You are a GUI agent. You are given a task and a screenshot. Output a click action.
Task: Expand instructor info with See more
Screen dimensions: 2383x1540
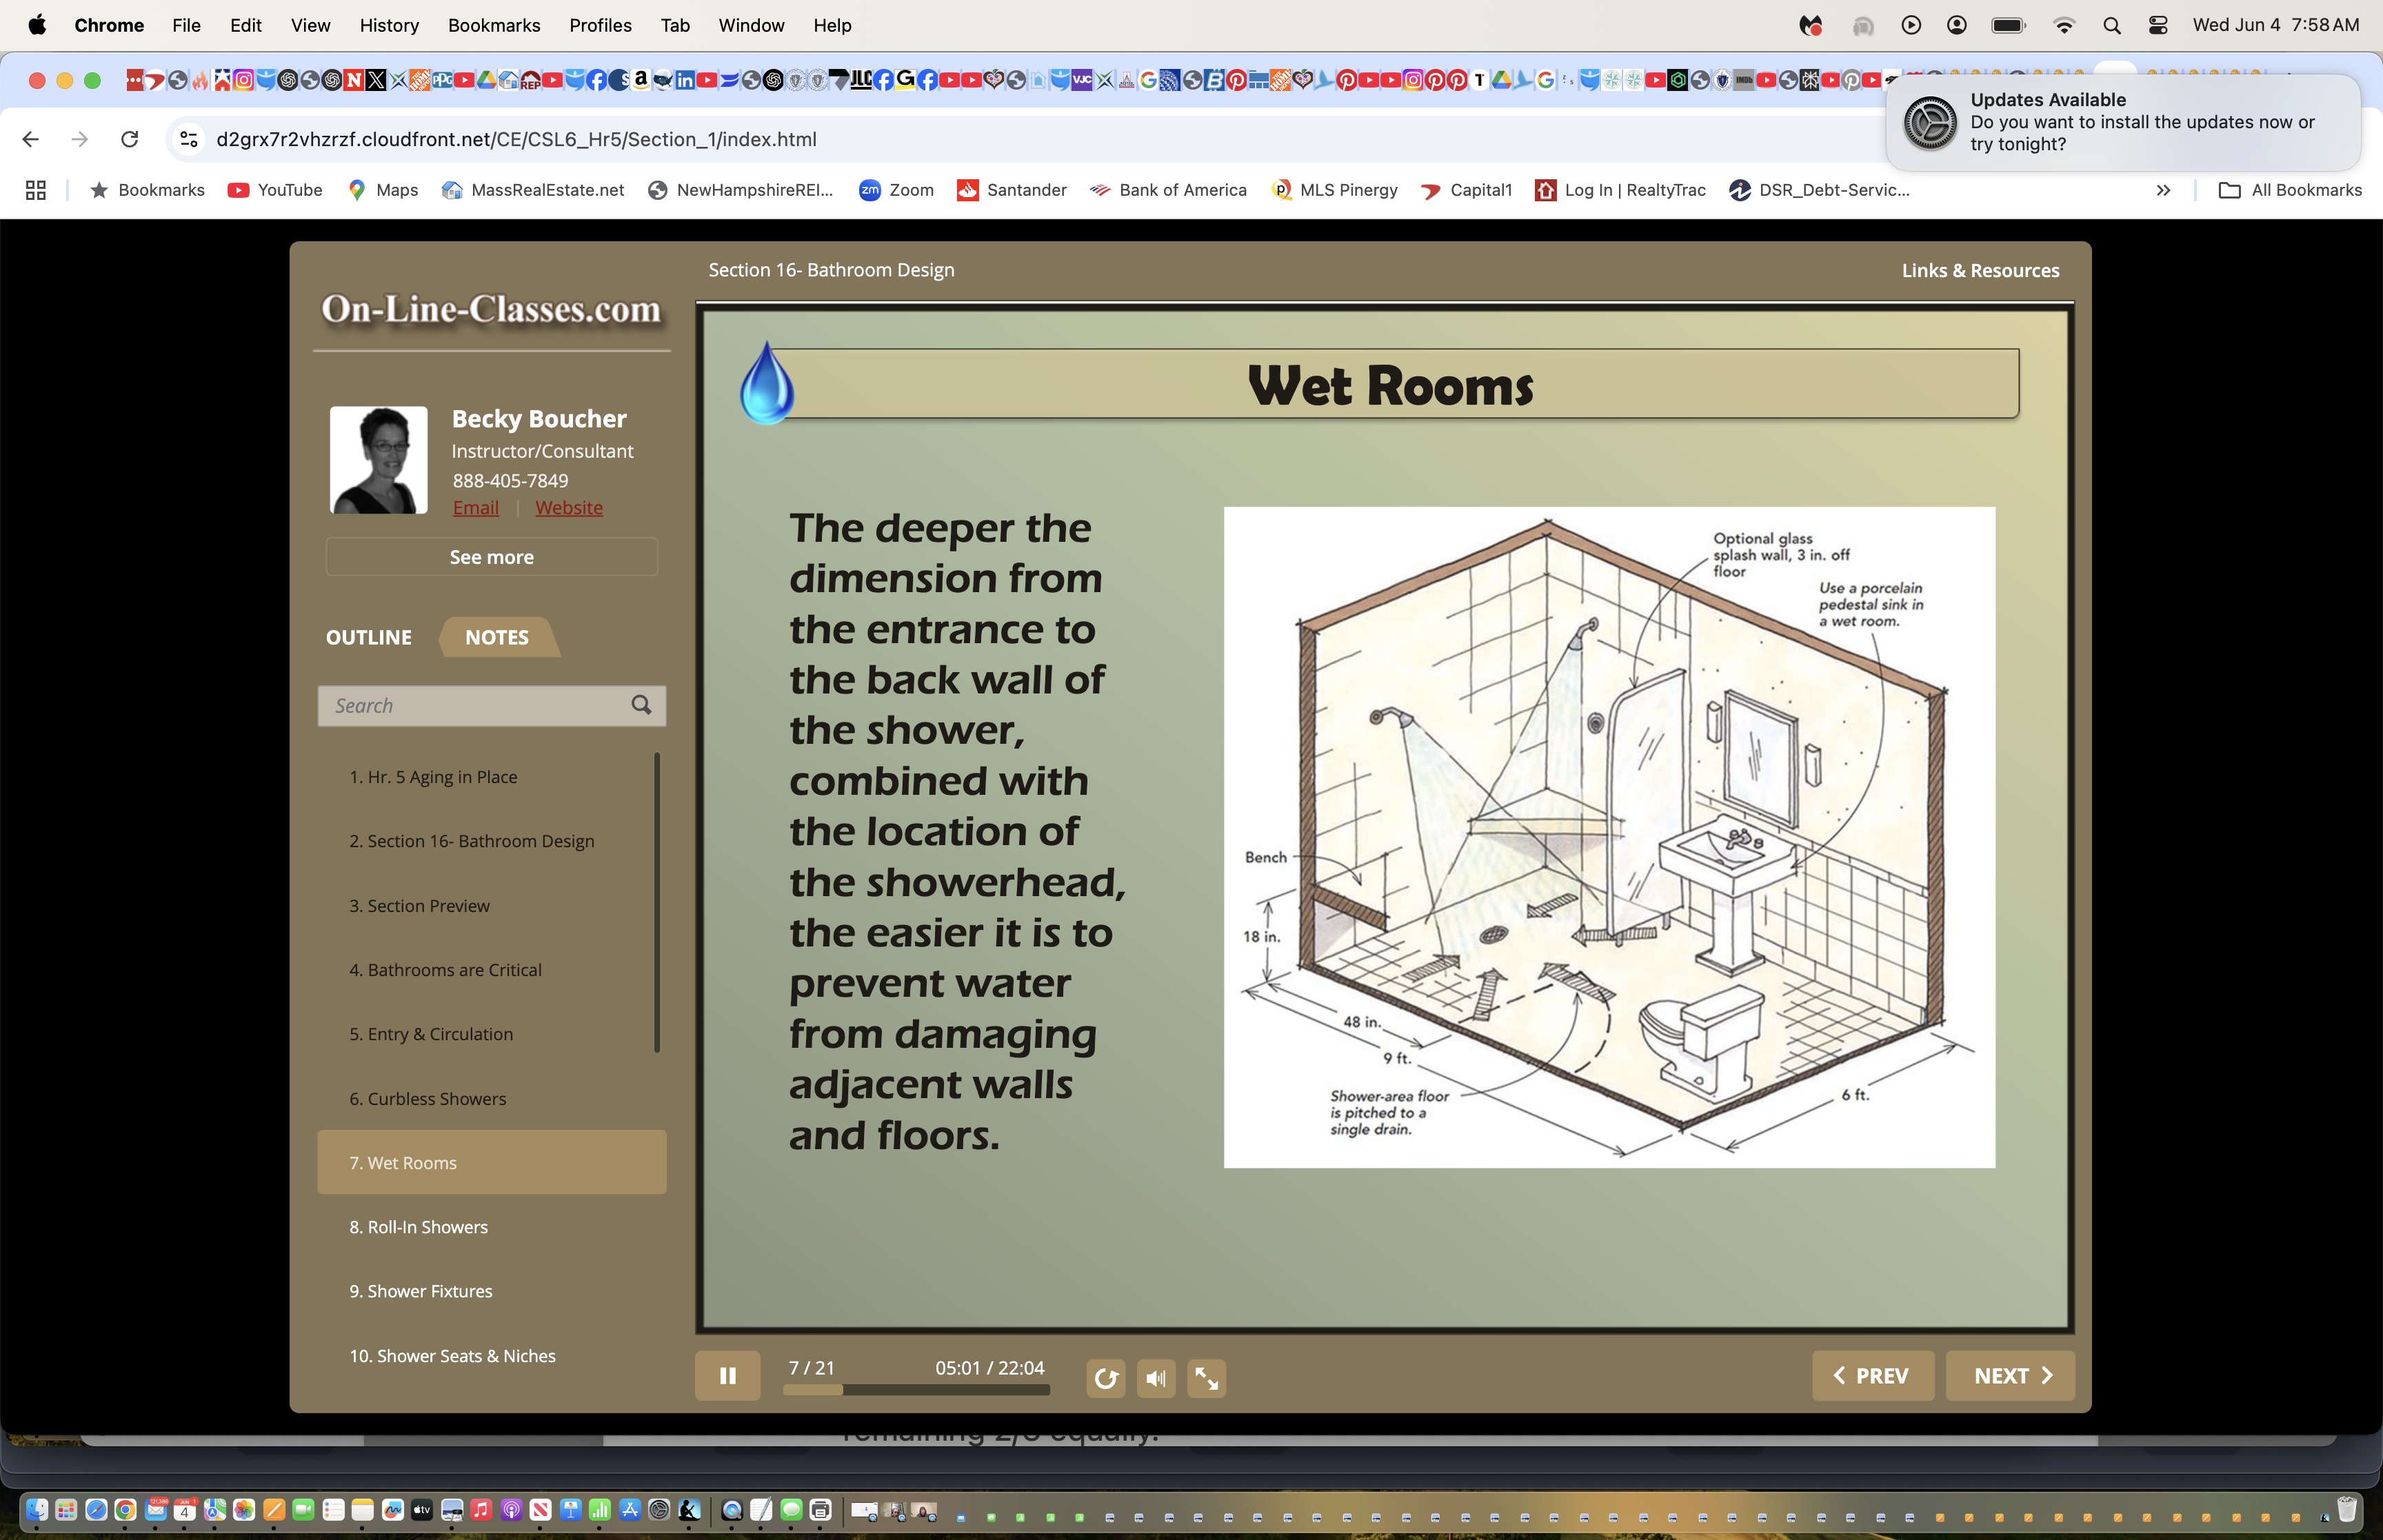pos(491,557)
